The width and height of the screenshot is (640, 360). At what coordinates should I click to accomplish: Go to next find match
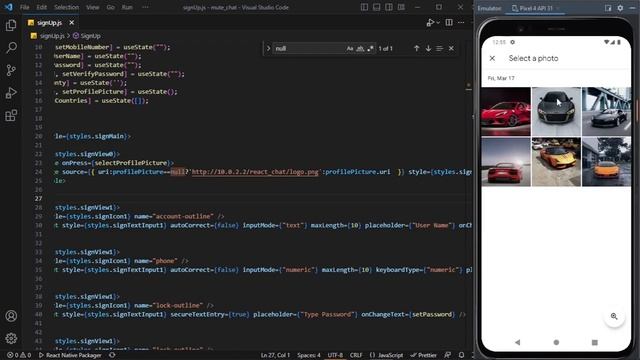[x=428, y=48]
